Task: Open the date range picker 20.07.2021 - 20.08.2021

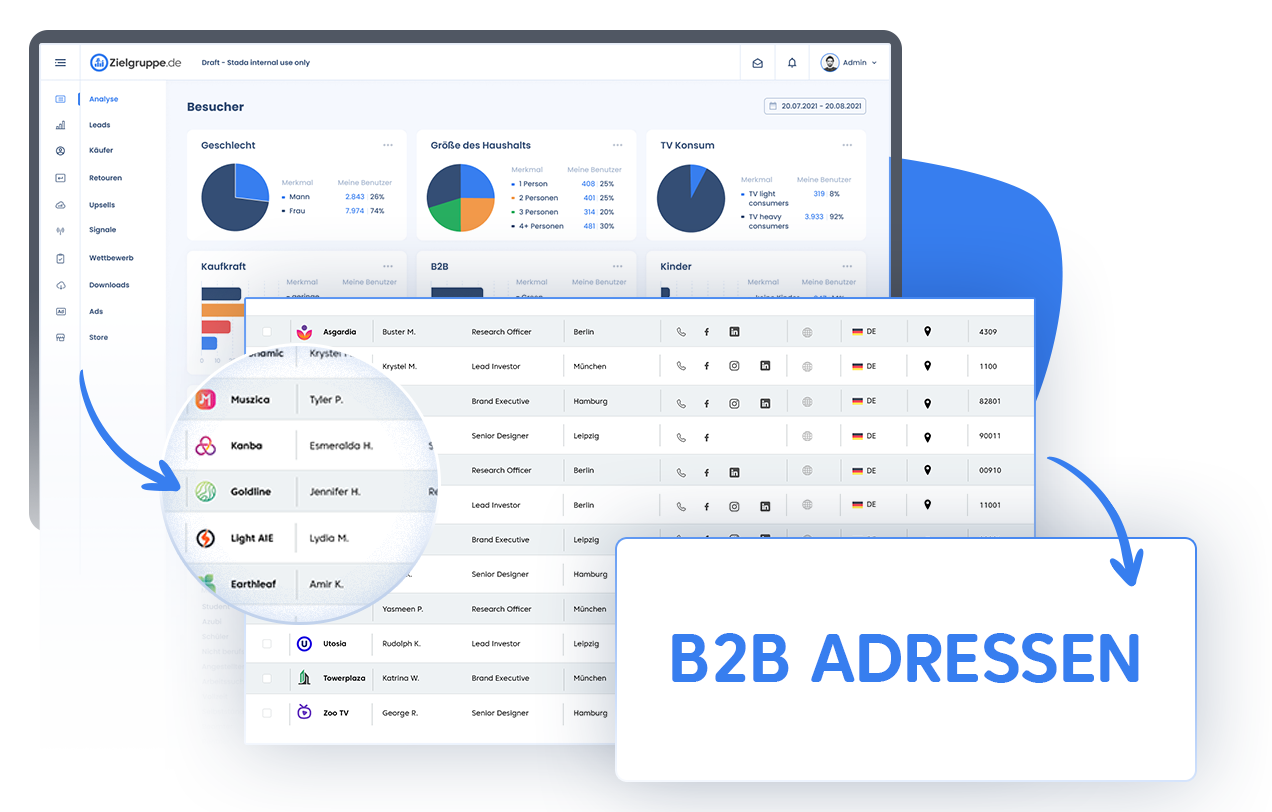Action: pyautogui.click(x=814, y=106)
